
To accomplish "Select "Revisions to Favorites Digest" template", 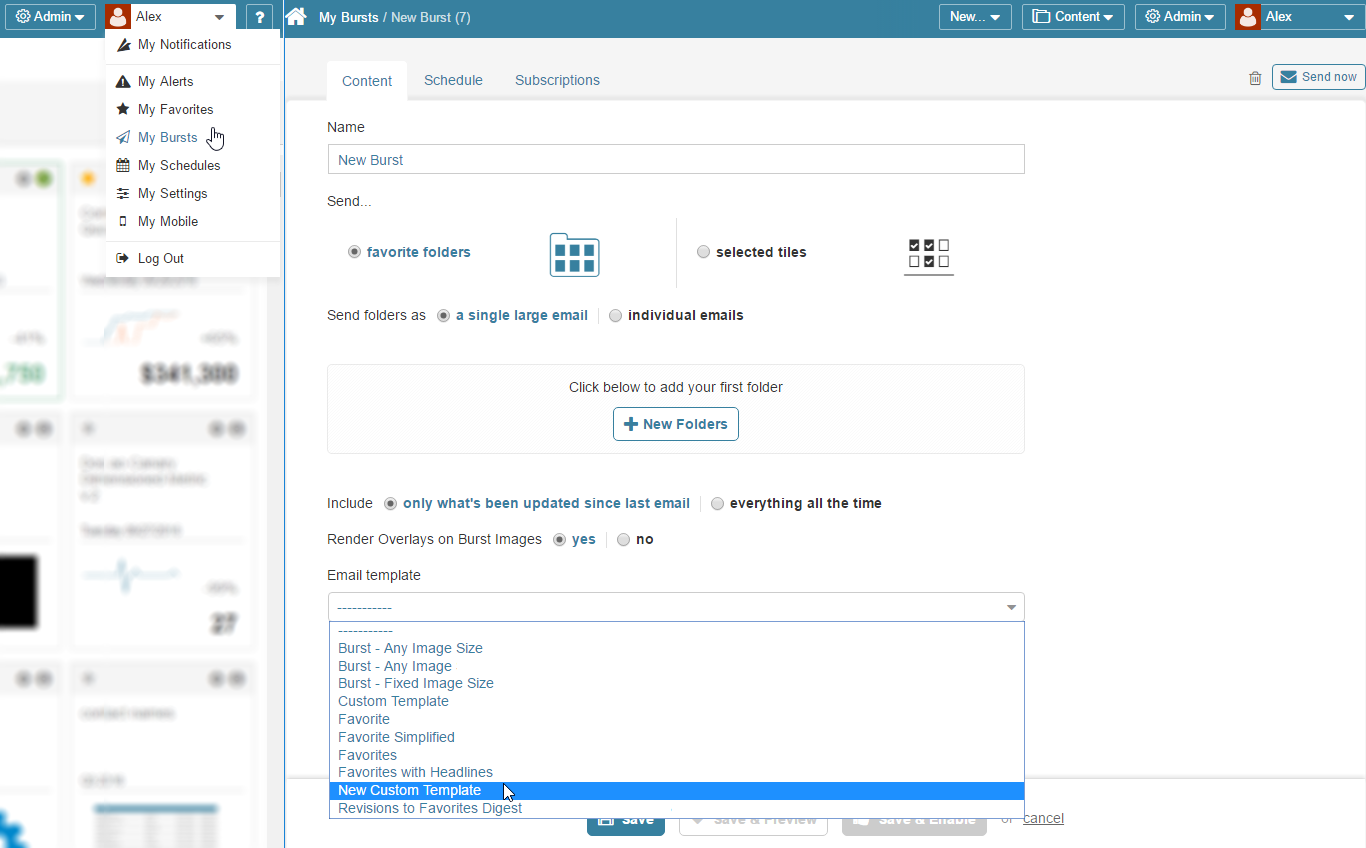I will click(x=676, y=808).
